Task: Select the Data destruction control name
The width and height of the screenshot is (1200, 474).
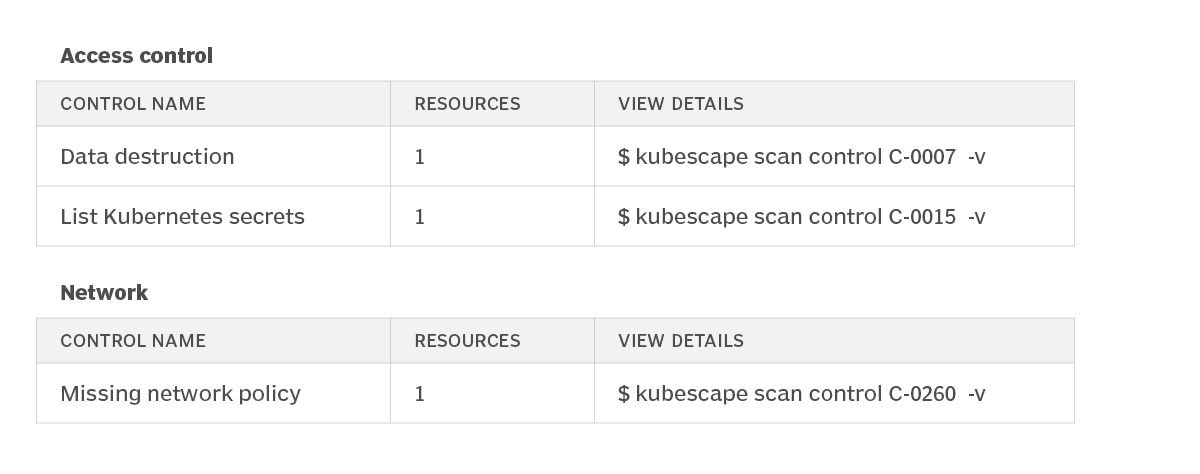Action: pyautogui.click(x=147, y=157)
